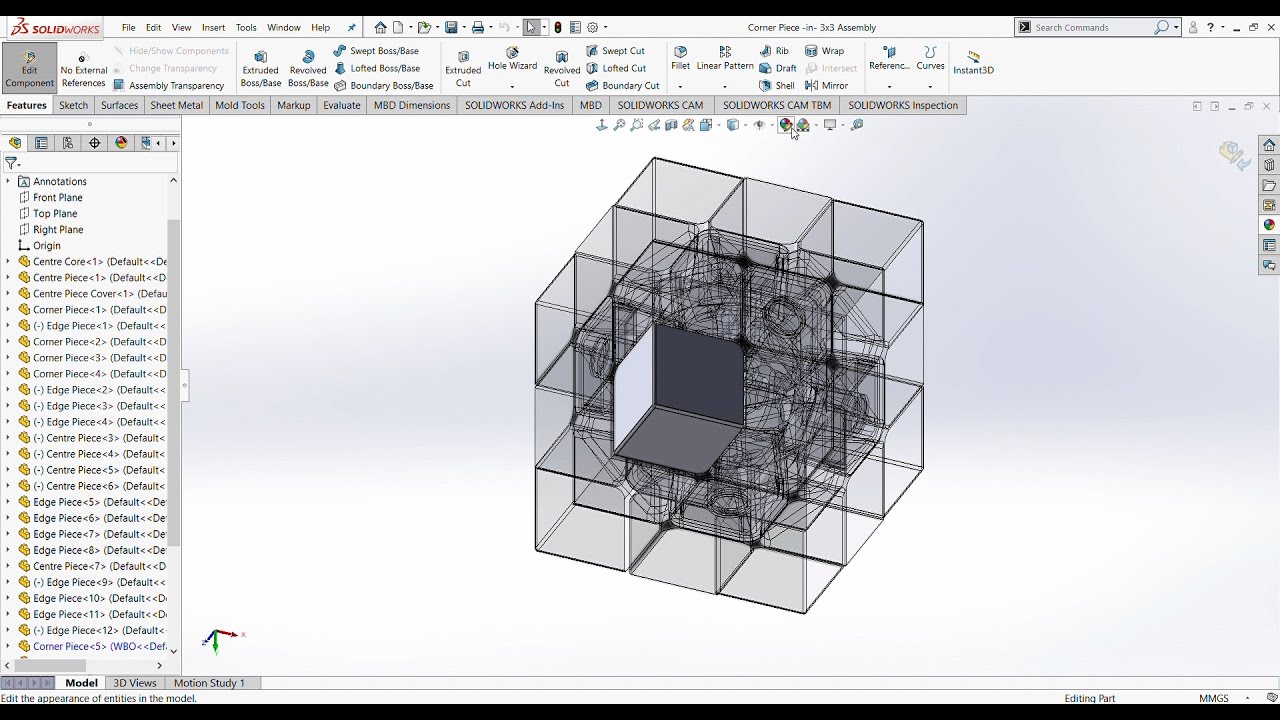Open the Linear Pattern dropdown arrow
The width and height of the screenshot is (1280, 720).
[725, 87]
